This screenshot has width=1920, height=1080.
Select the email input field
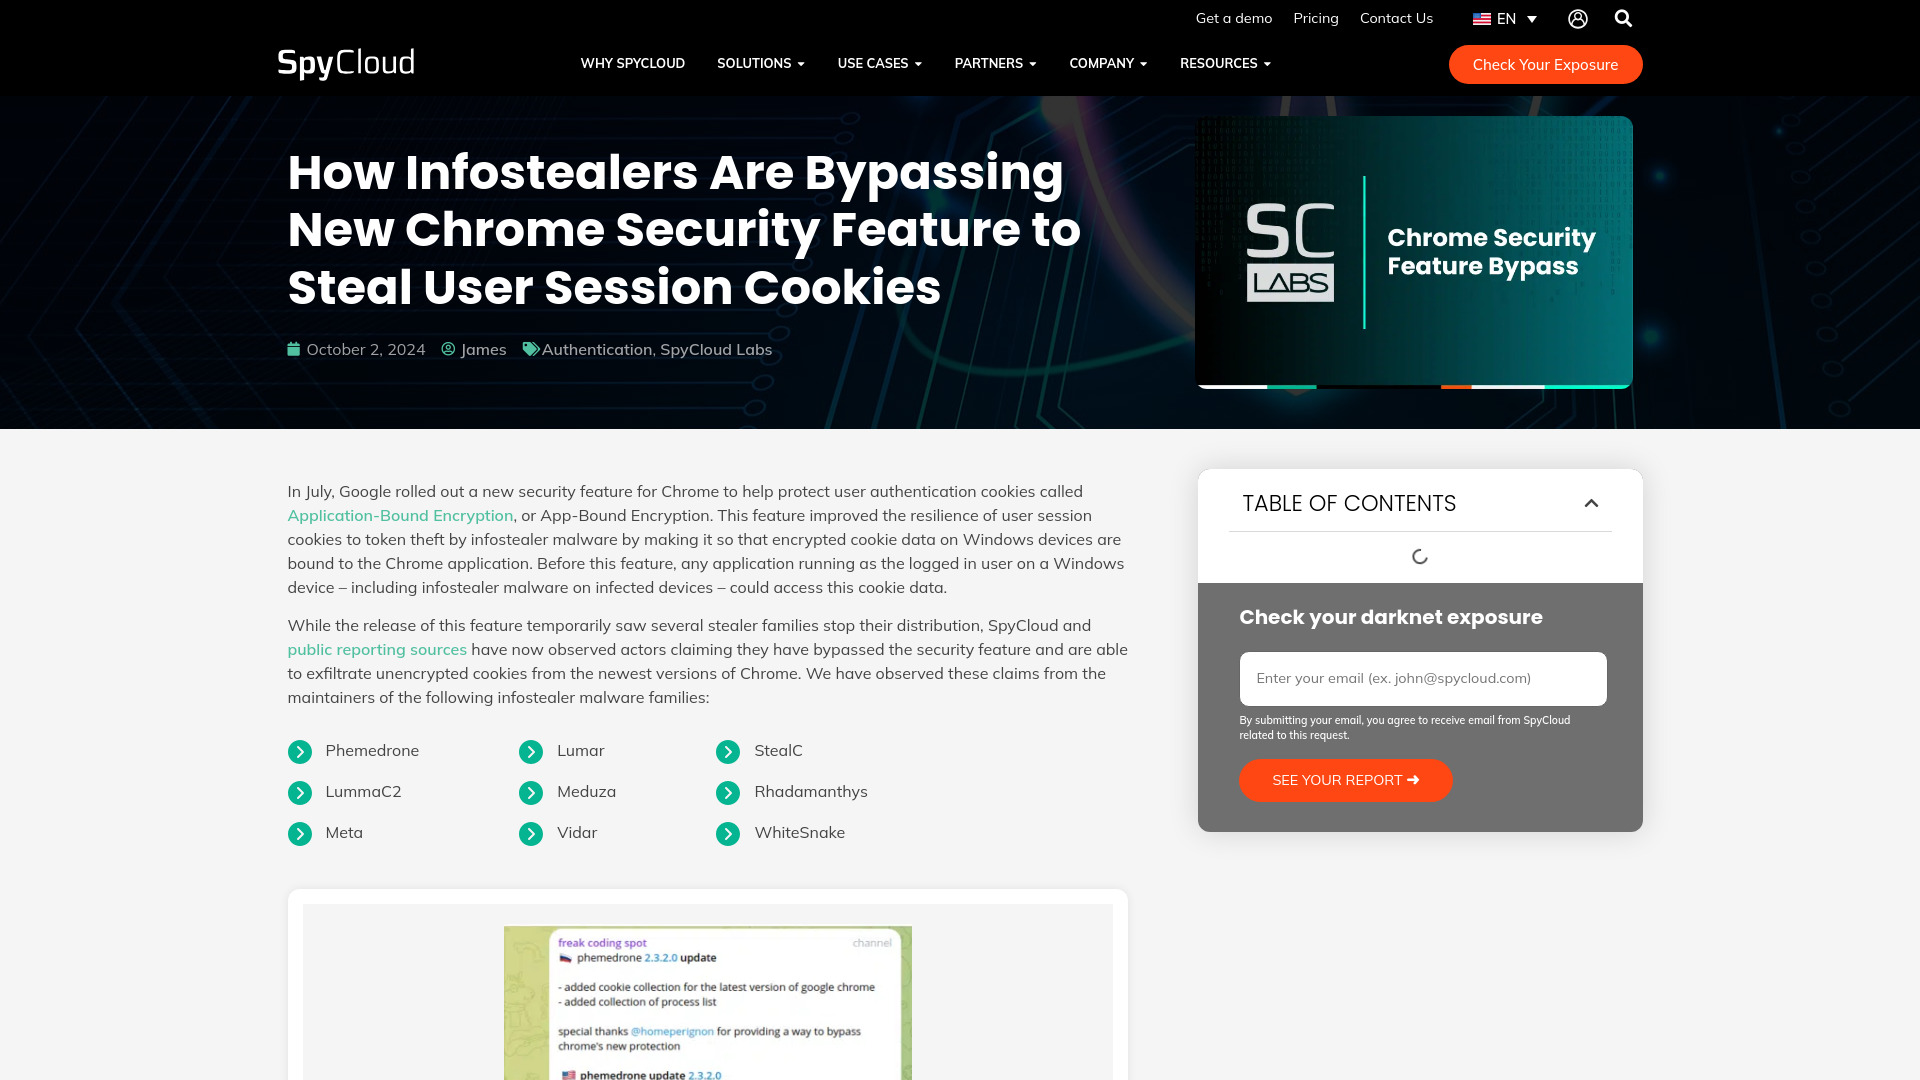[x=1423, y=678]
